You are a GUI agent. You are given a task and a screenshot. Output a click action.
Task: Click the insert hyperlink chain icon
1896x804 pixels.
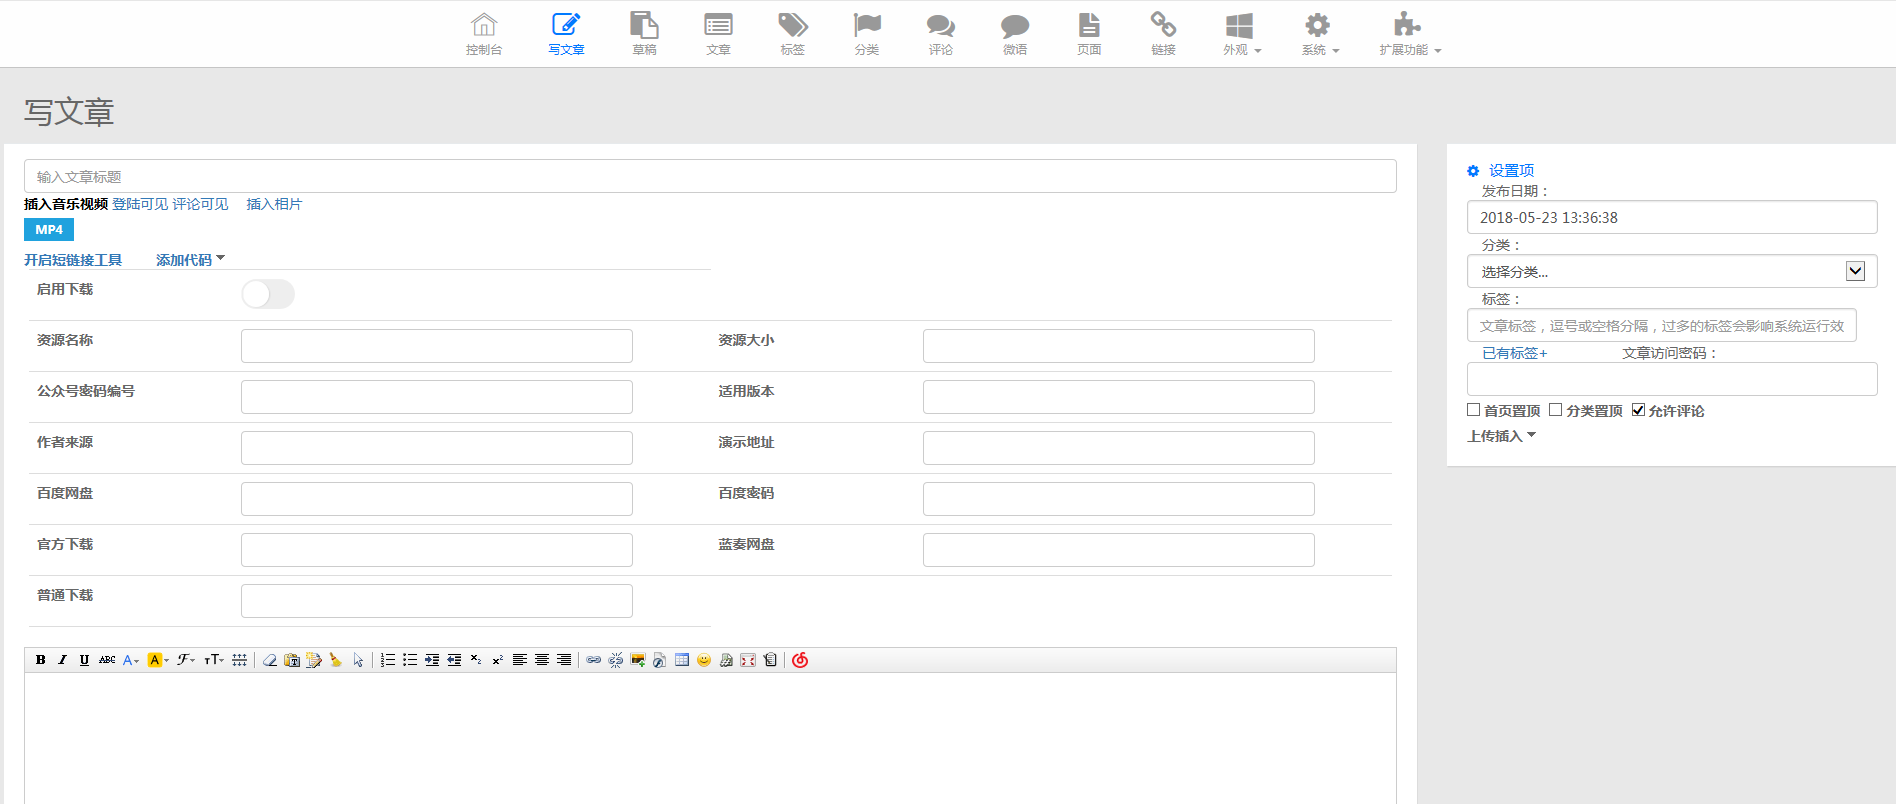click(593, 660)
